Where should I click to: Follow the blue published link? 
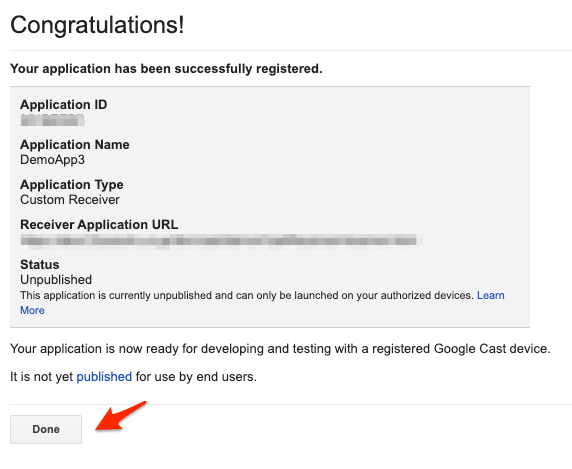tap(104, 376)
